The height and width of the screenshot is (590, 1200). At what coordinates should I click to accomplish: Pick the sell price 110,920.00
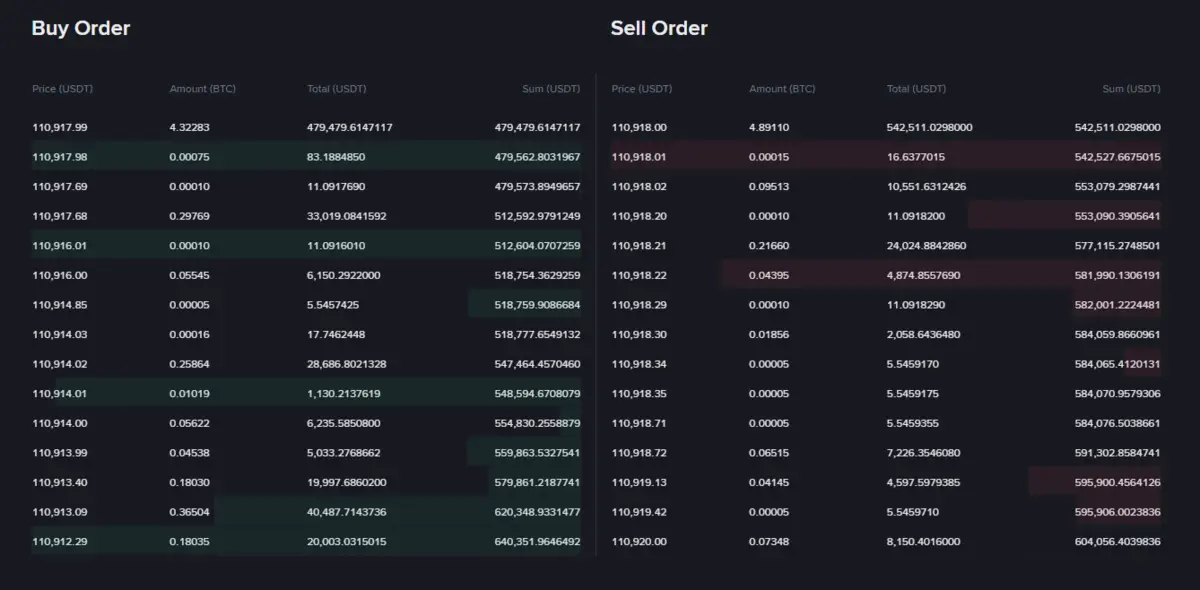pyautogui.click(x=639, y=542)
